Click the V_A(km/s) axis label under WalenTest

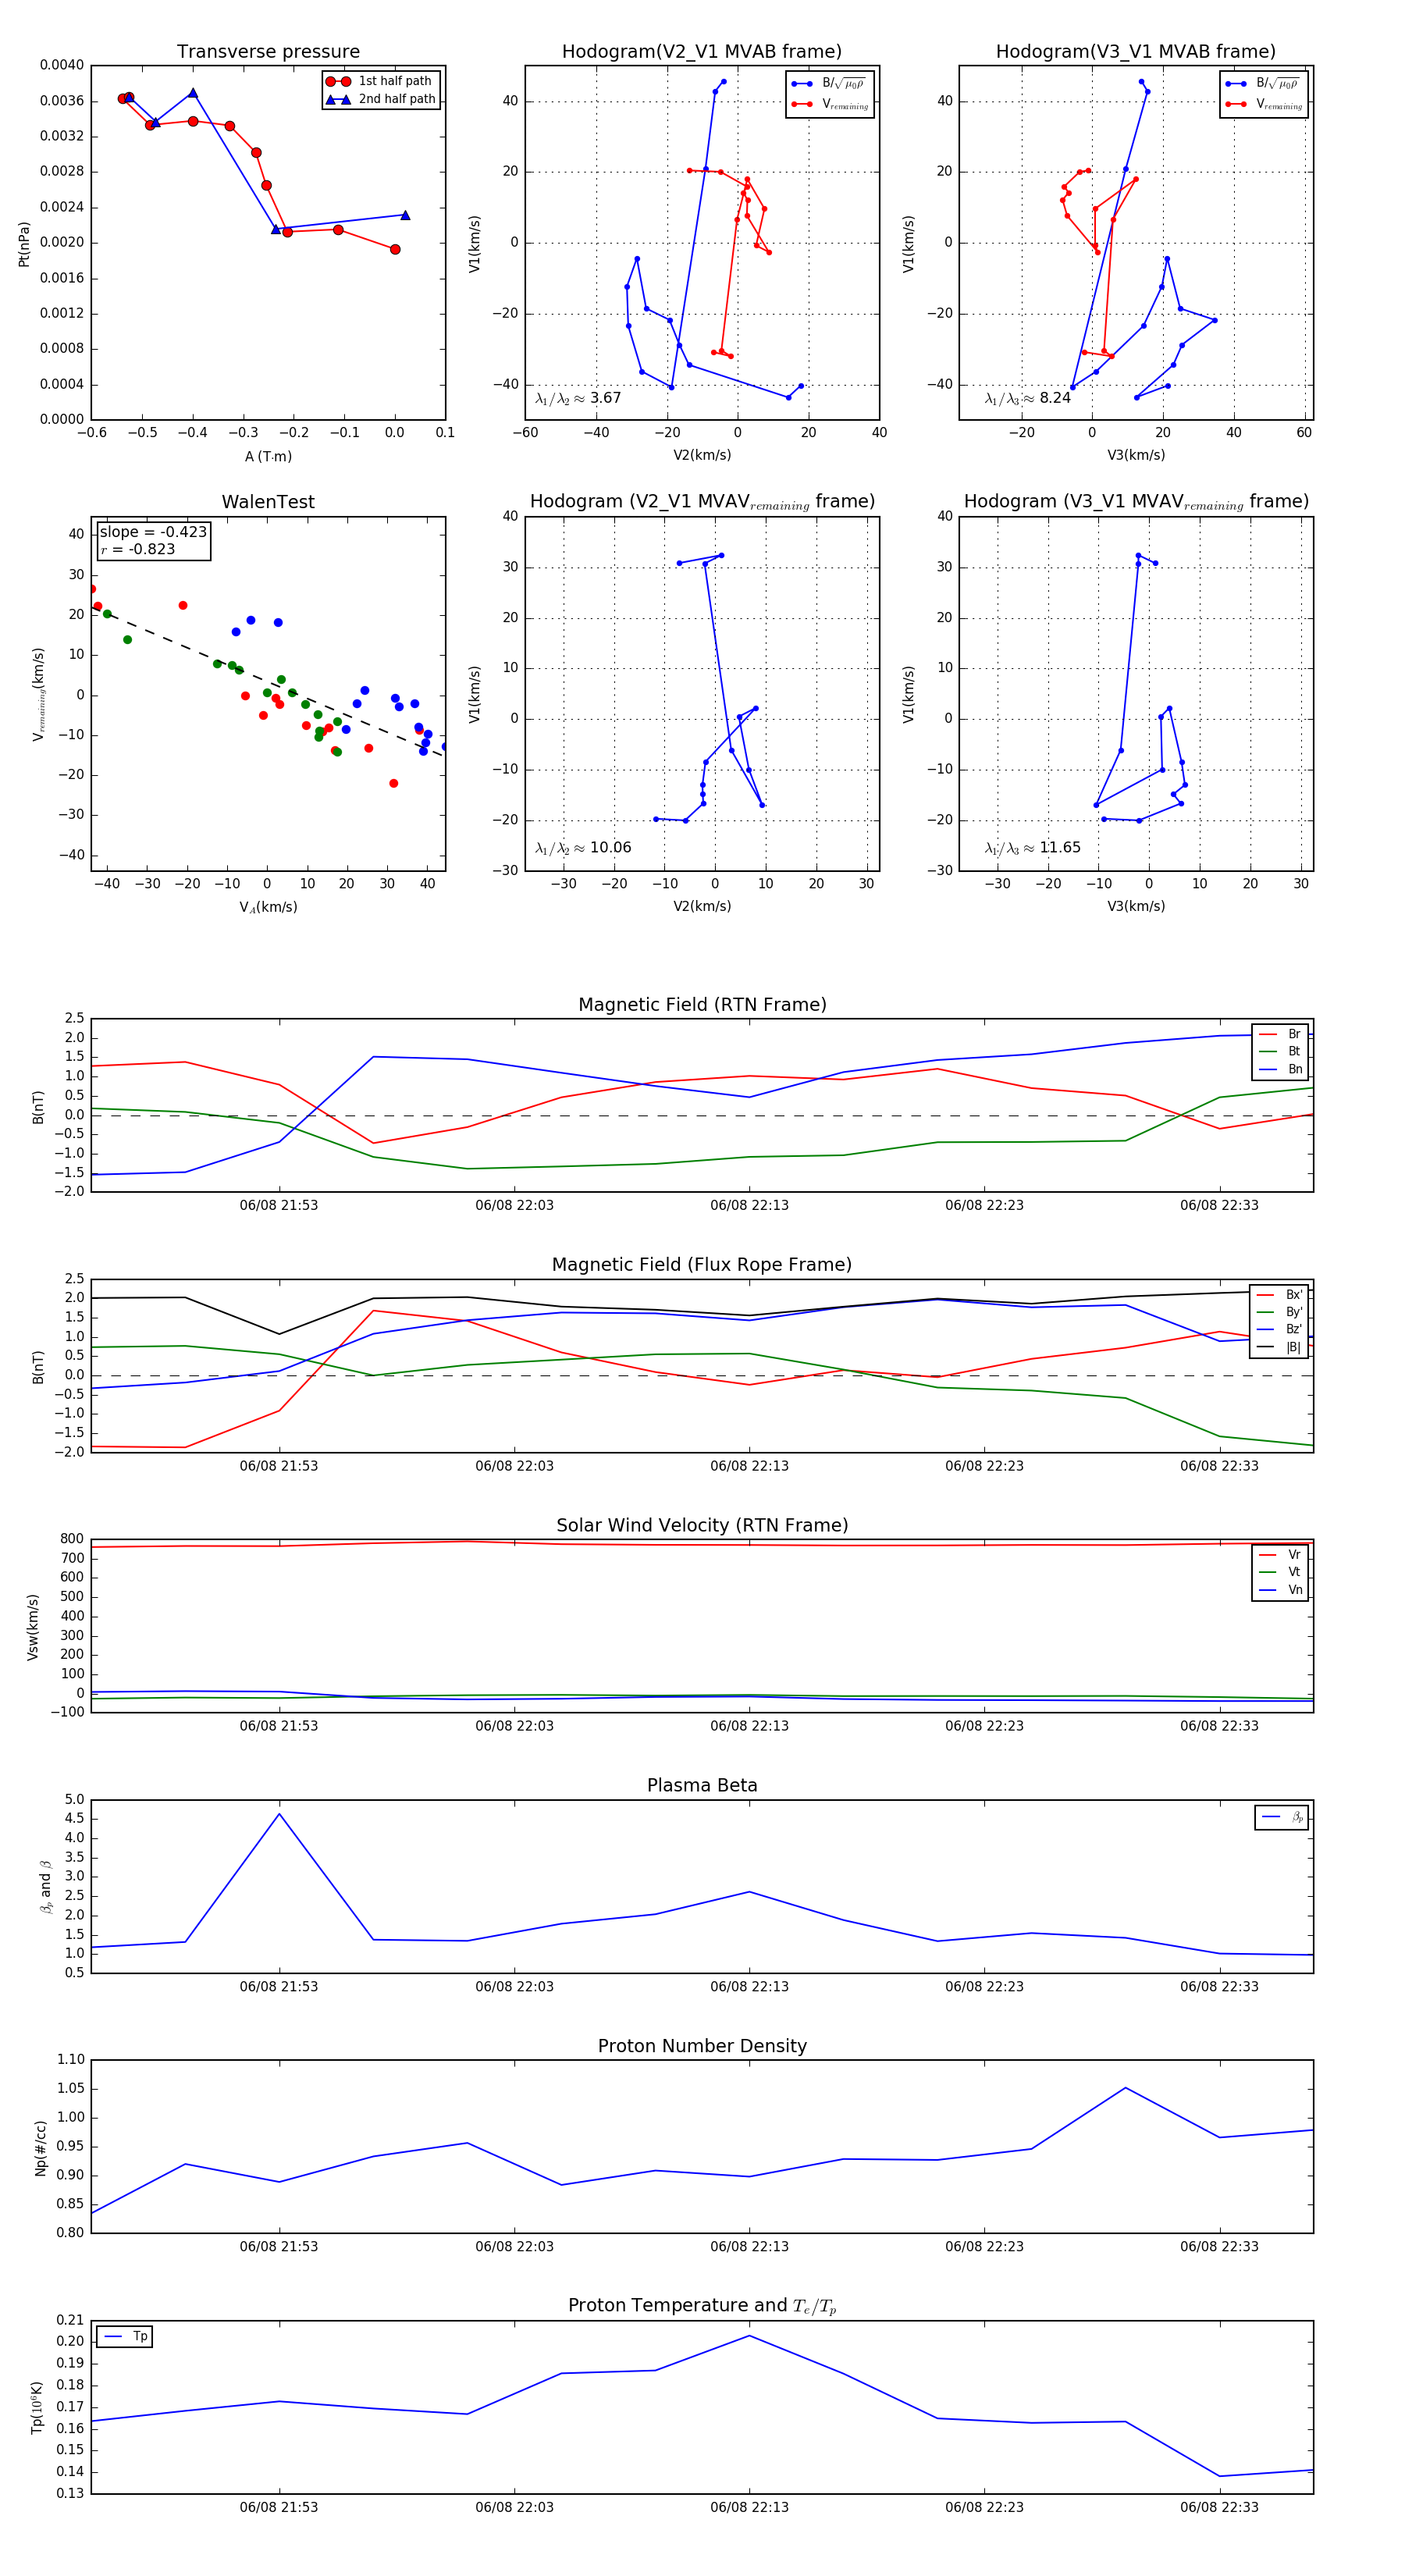(268, 907)
